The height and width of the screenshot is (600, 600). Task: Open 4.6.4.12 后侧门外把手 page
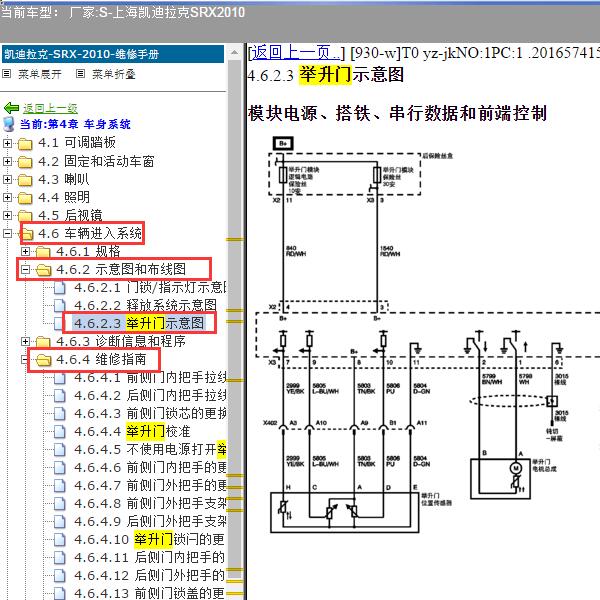click(x=149, y=575)
